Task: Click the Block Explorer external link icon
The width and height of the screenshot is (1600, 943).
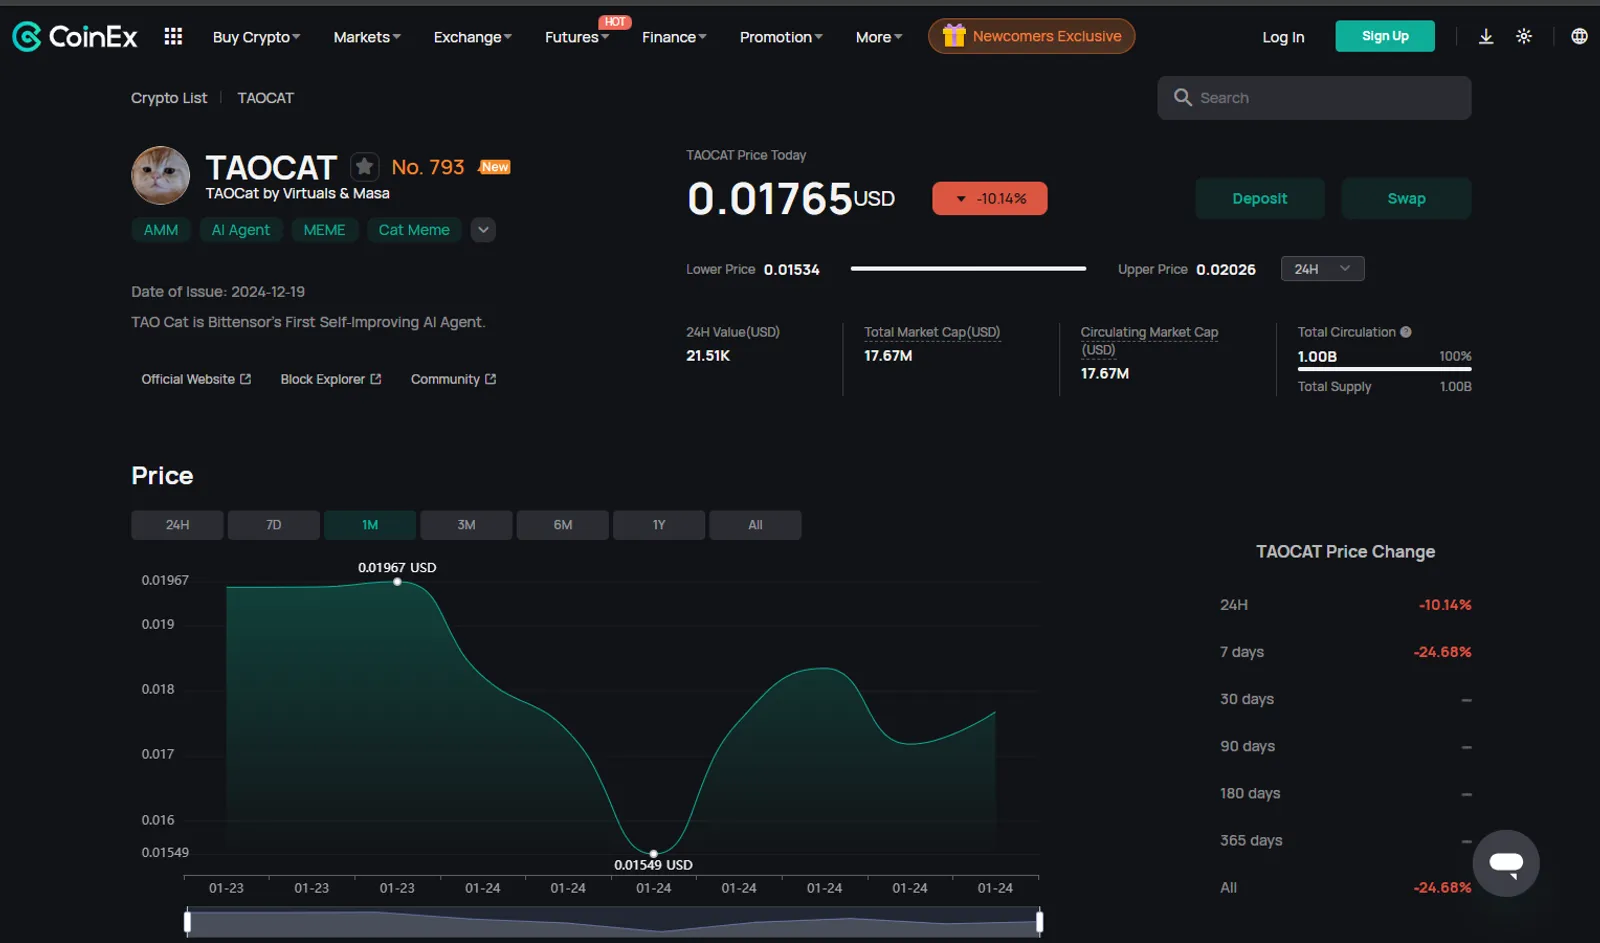Action: click(376, 379)
